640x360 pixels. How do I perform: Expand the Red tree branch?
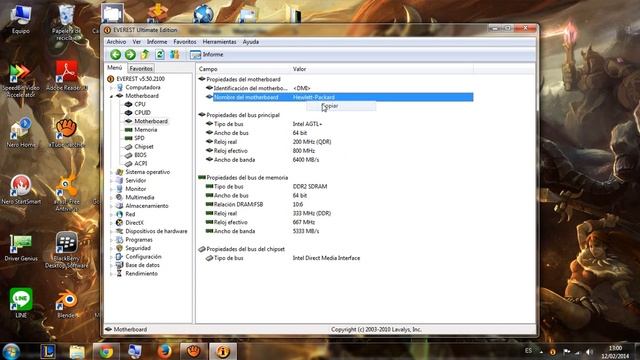(111, 214)
